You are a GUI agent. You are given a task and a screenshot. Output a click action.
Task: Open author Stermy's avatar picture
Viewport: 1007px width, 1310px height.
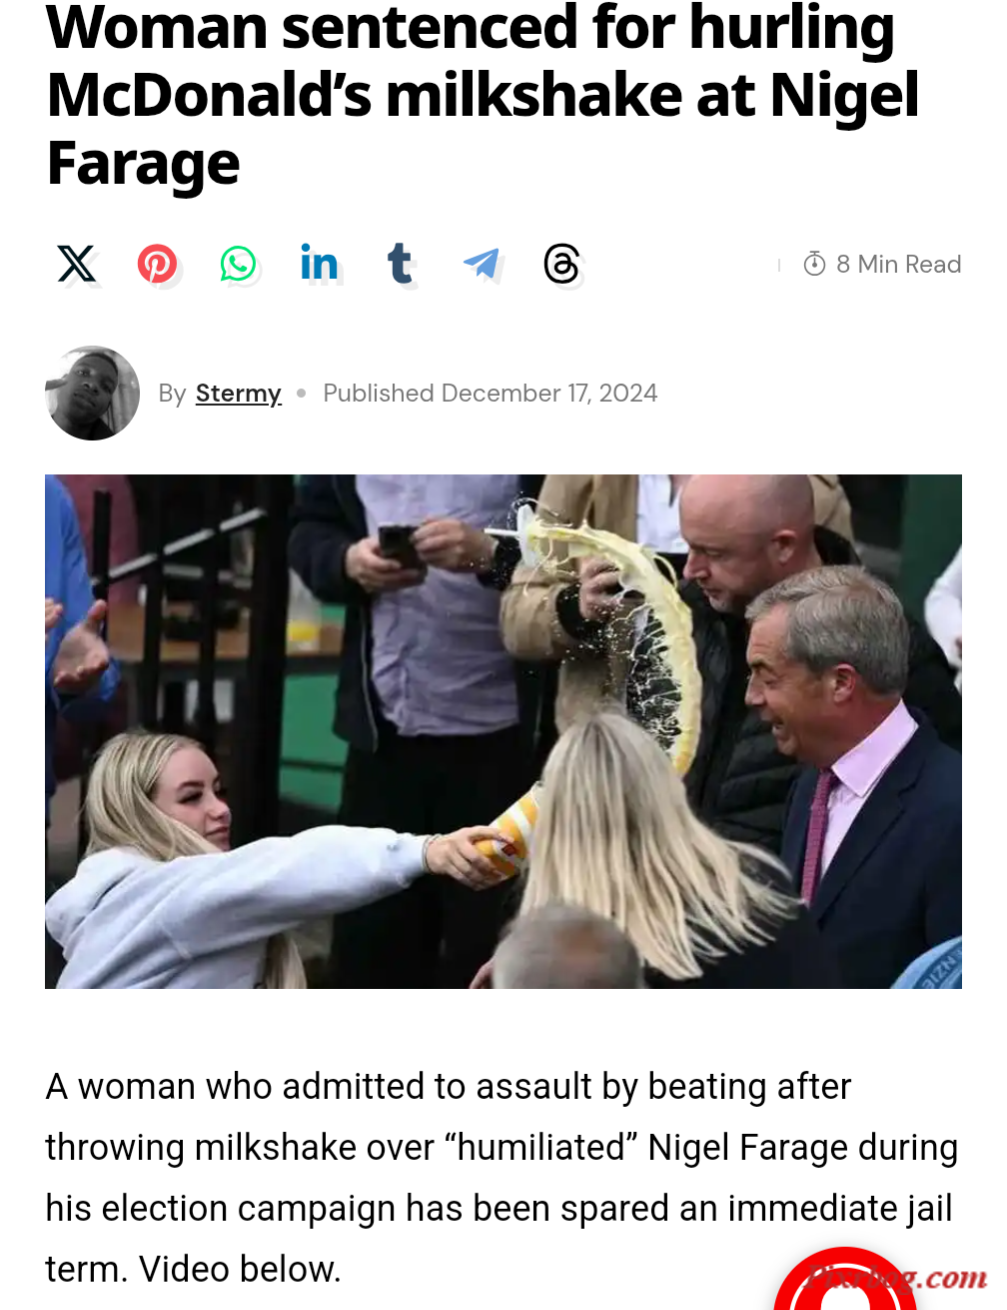click(93, 393)
